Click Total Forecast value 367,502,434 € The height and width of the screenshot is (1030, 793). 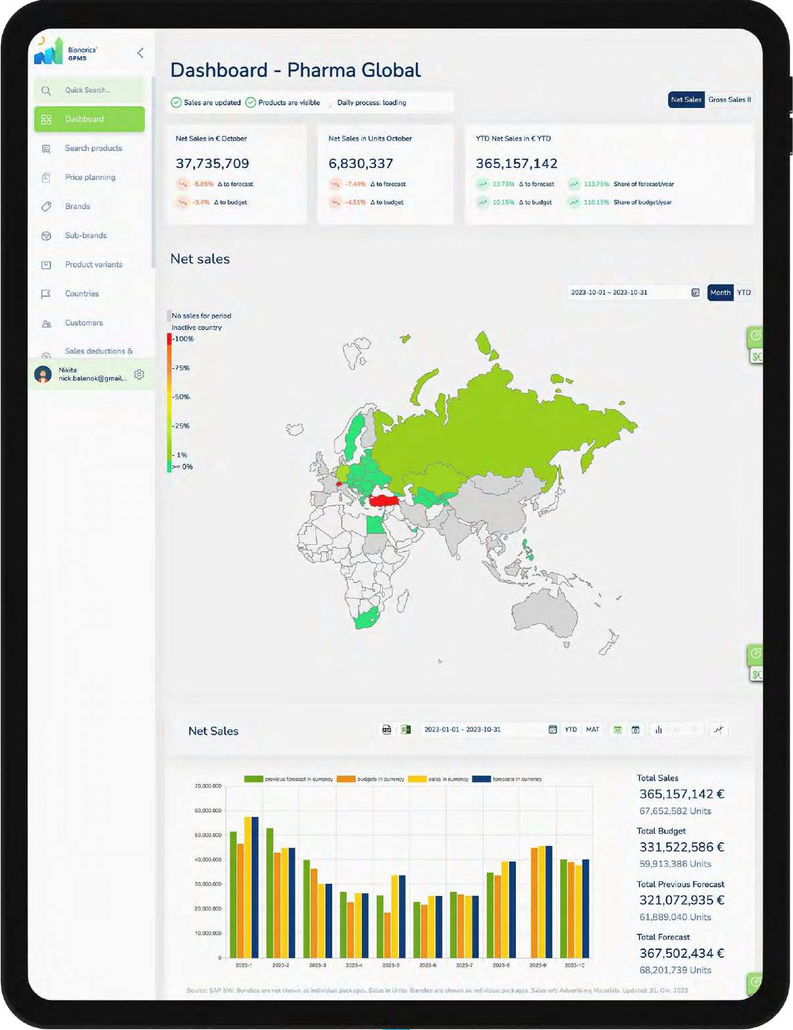[x=681, y=953]
